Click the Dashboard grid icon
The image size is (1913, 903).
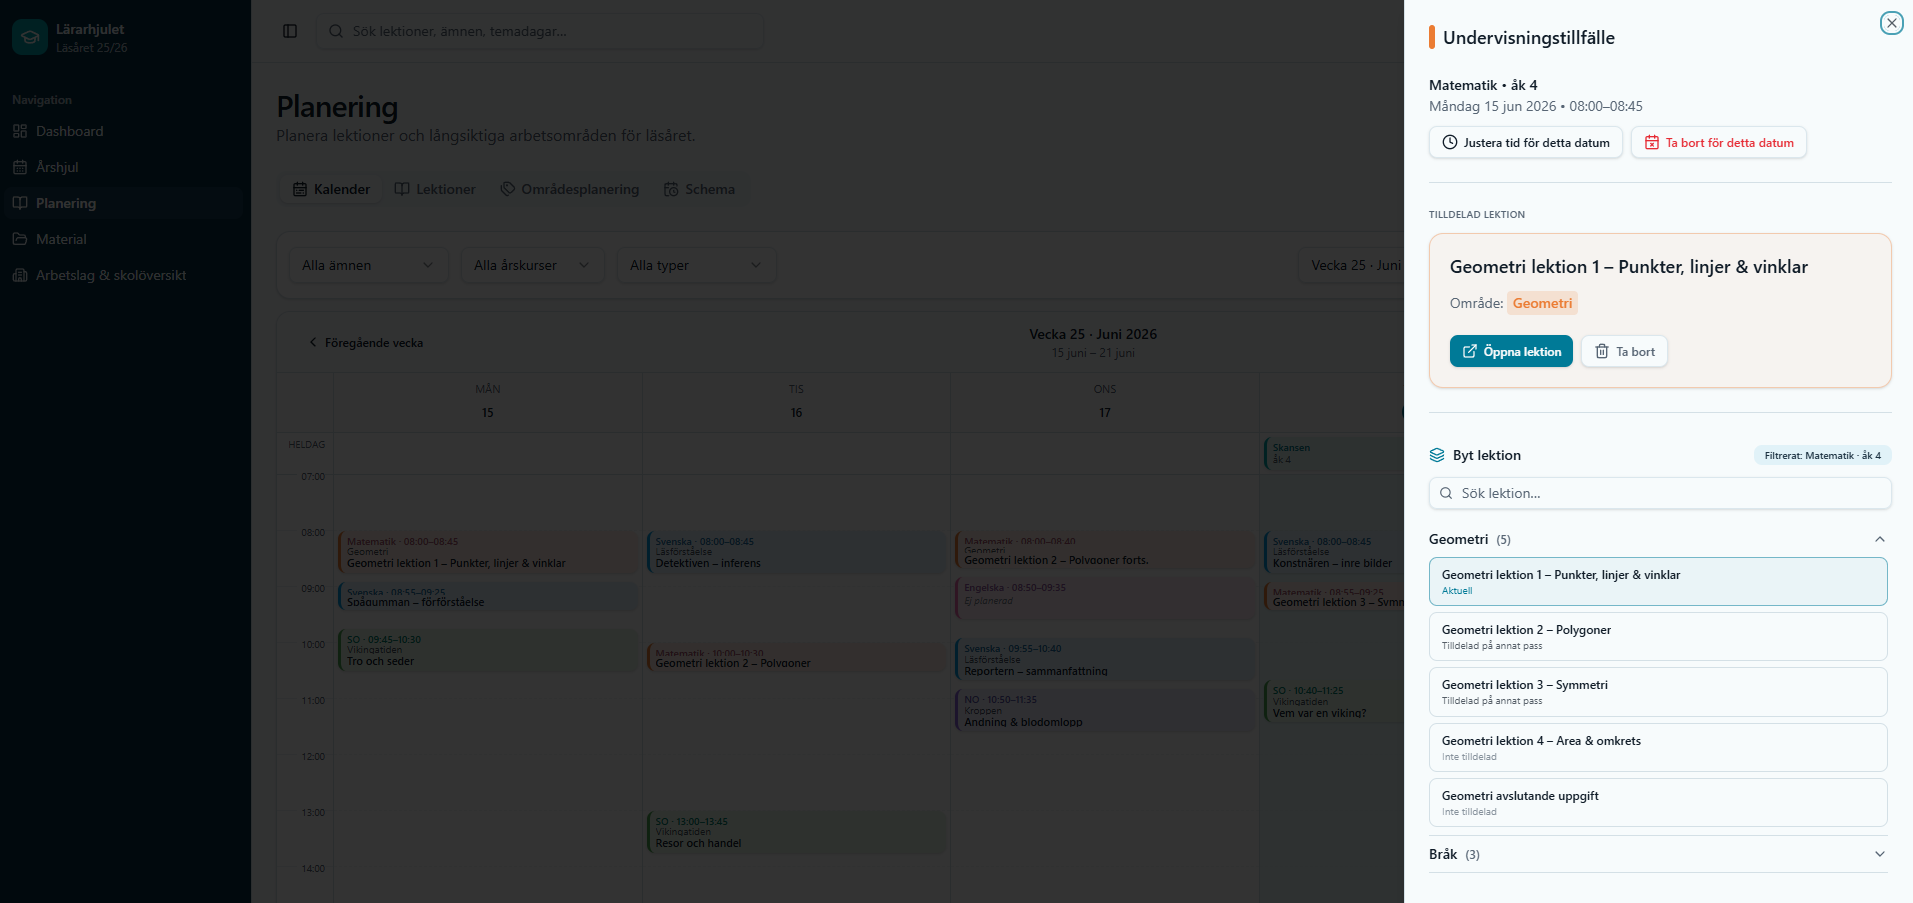20,131
